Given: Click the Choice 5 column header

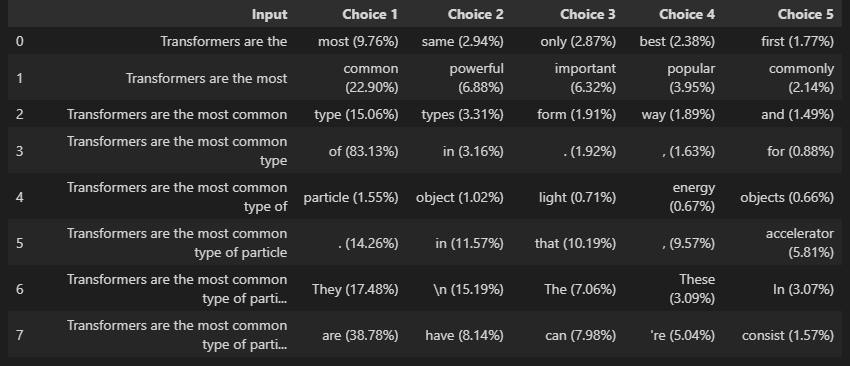Looking at the screenshot, I should pyautogui.click(x=806, y=15).
